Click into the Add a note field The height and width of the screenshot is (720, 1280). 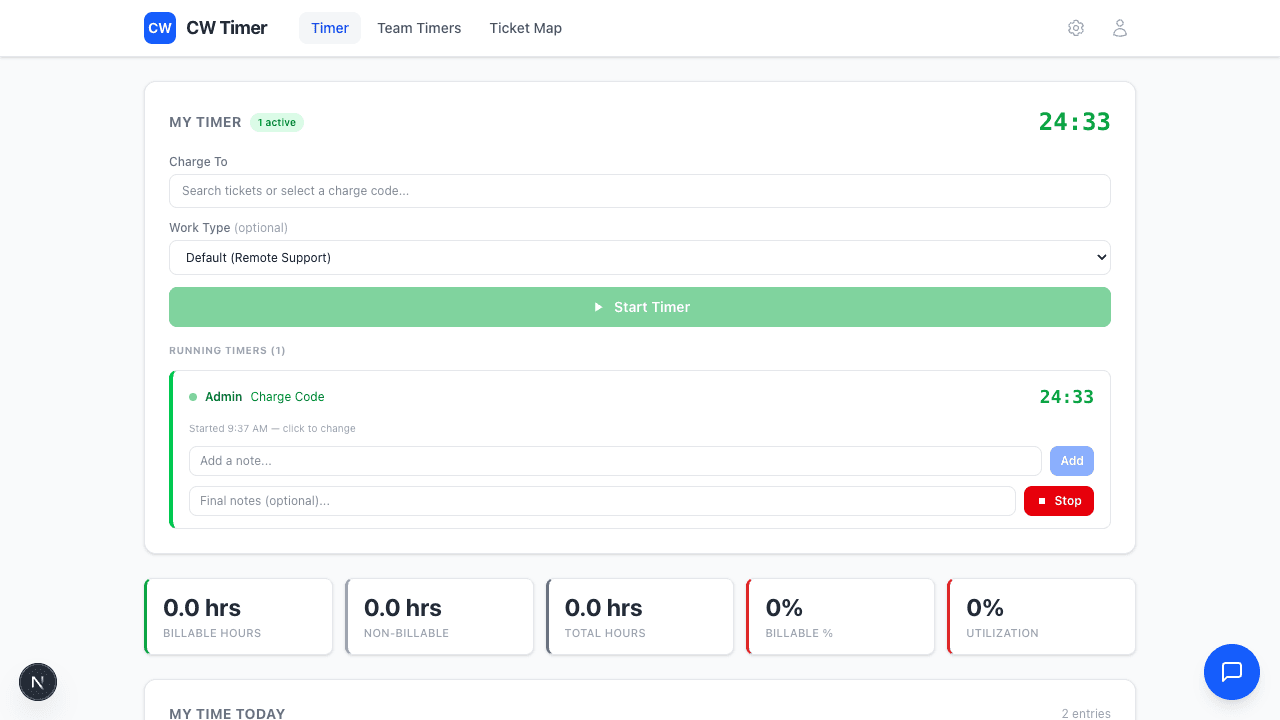[x=614, y=461]
